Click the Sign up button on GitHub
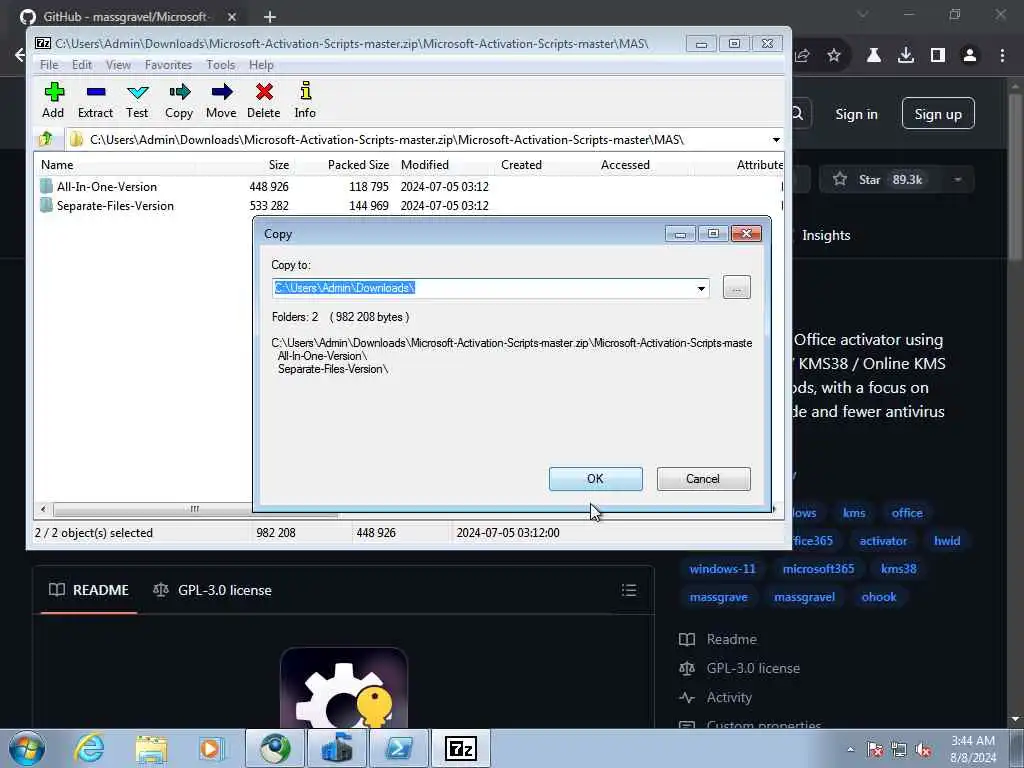Viewport: 1024px width, 768px height. pyautogui.click(x=938, y=114)
